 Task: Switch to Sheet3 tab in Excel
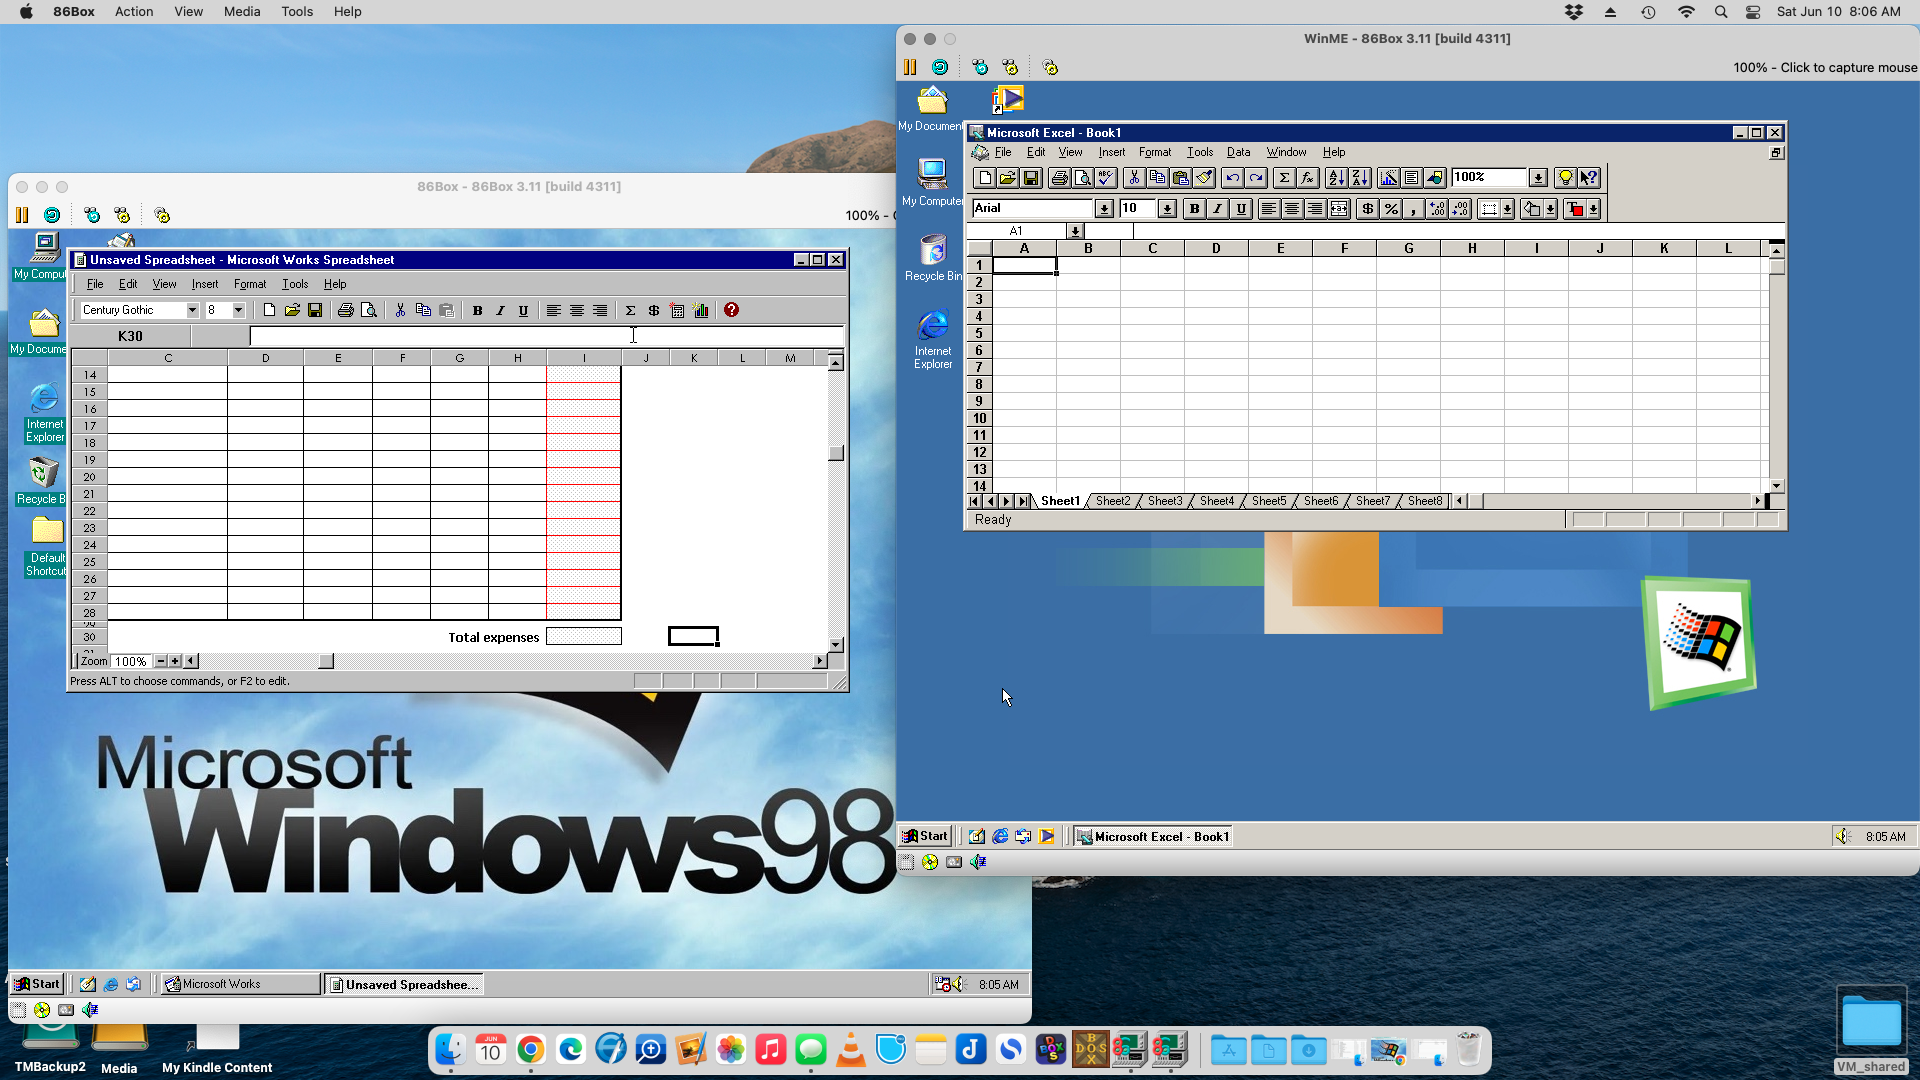click(x=1164, y=501)
